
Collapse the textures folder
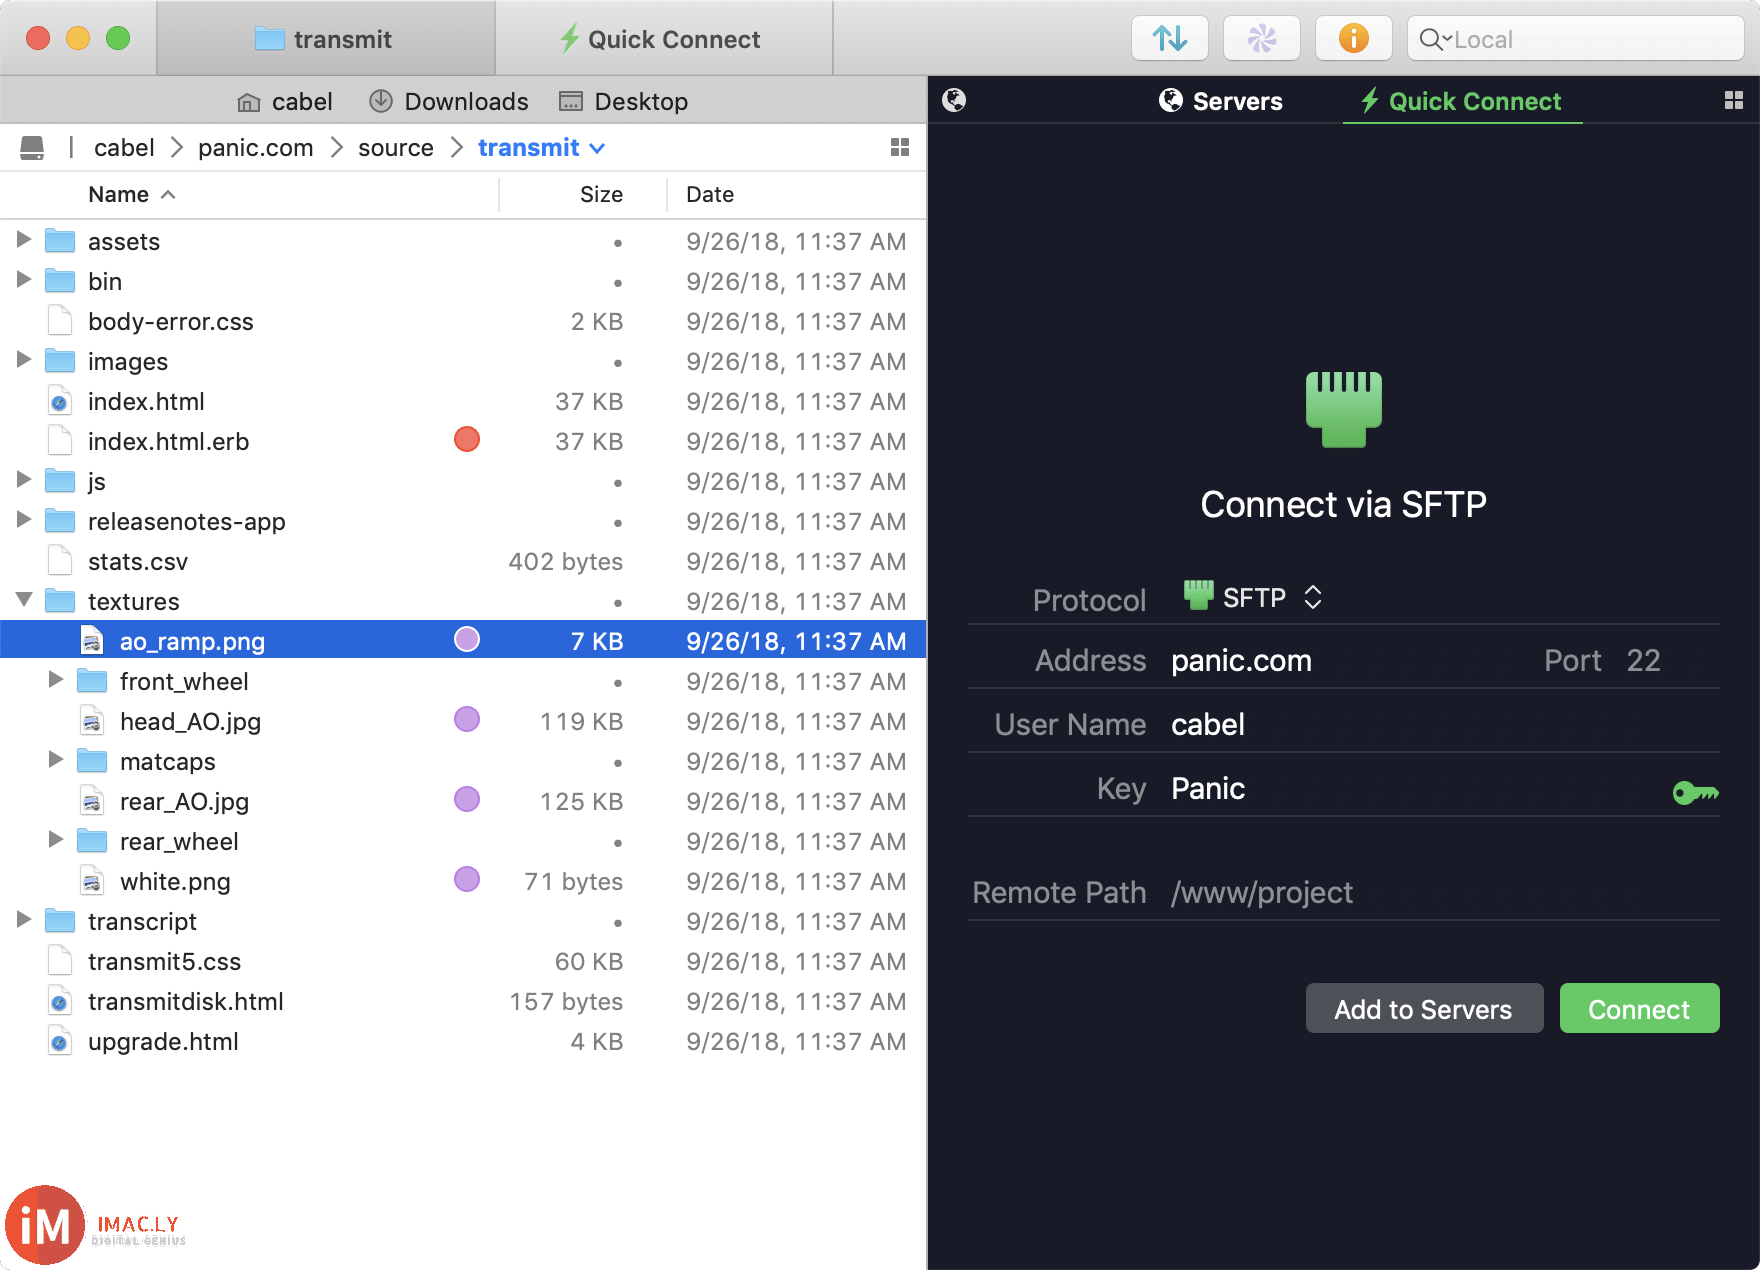24,600
